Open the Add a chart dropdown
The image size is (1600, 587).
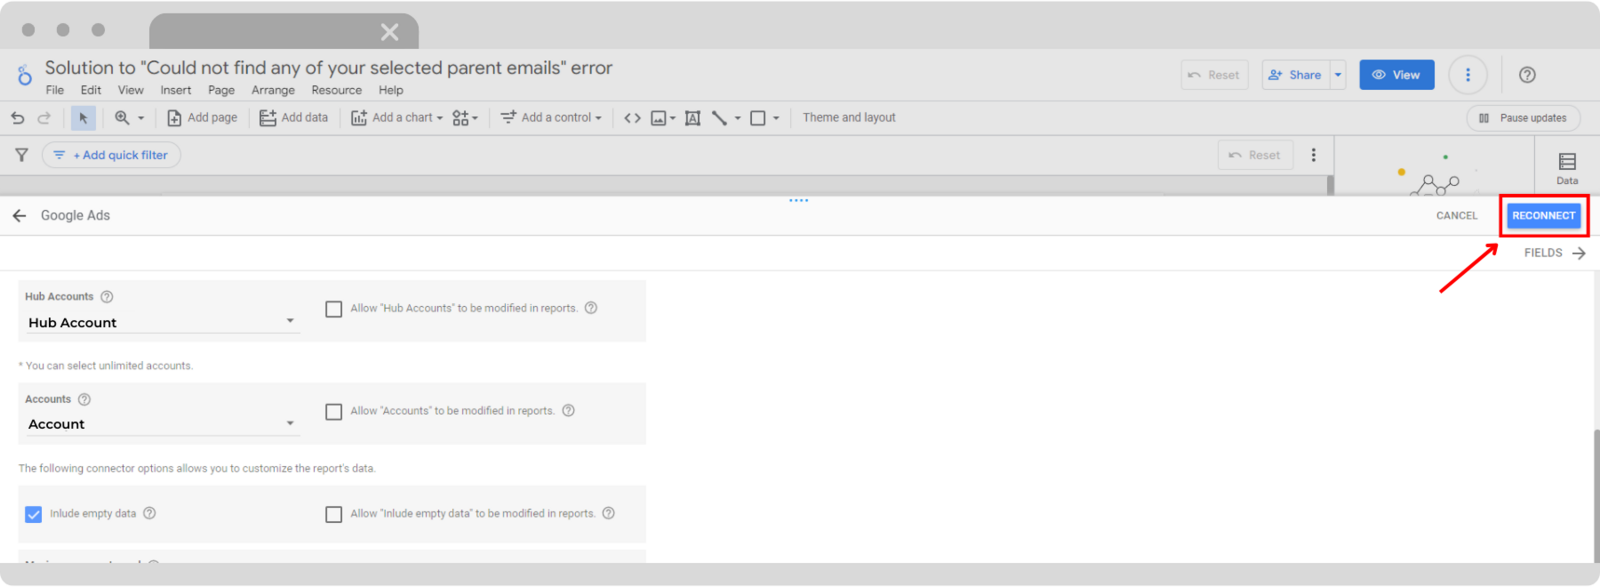click(x=397, y=118)
